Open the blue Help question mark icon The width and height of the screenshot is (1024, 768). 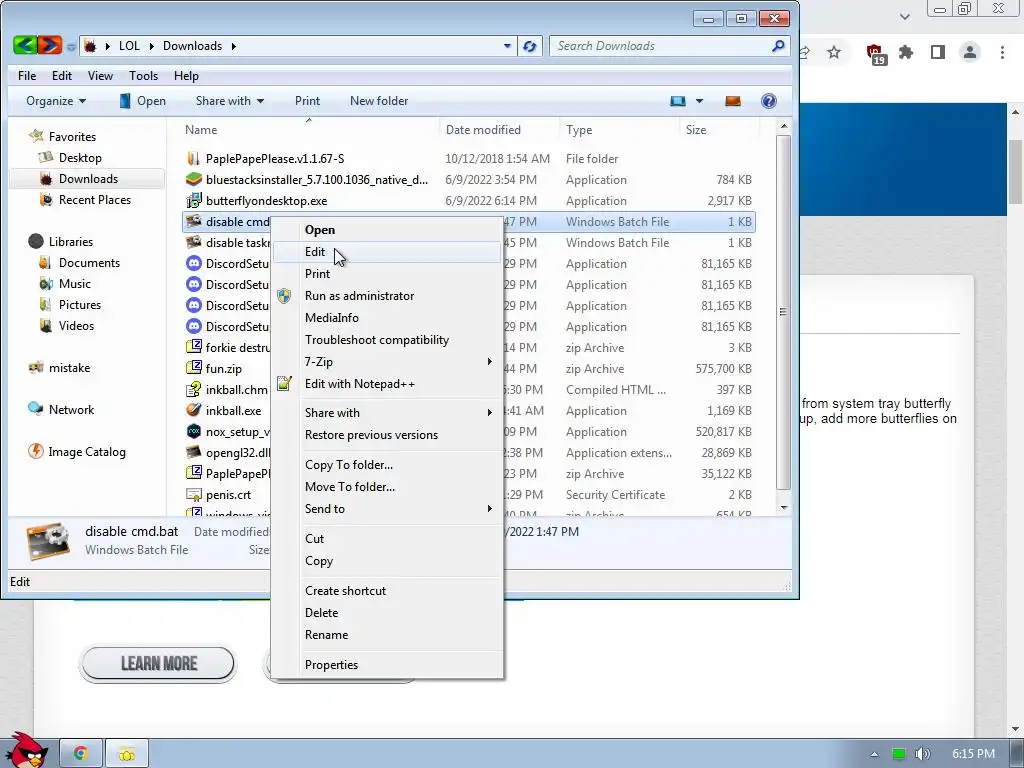point(769,101)
